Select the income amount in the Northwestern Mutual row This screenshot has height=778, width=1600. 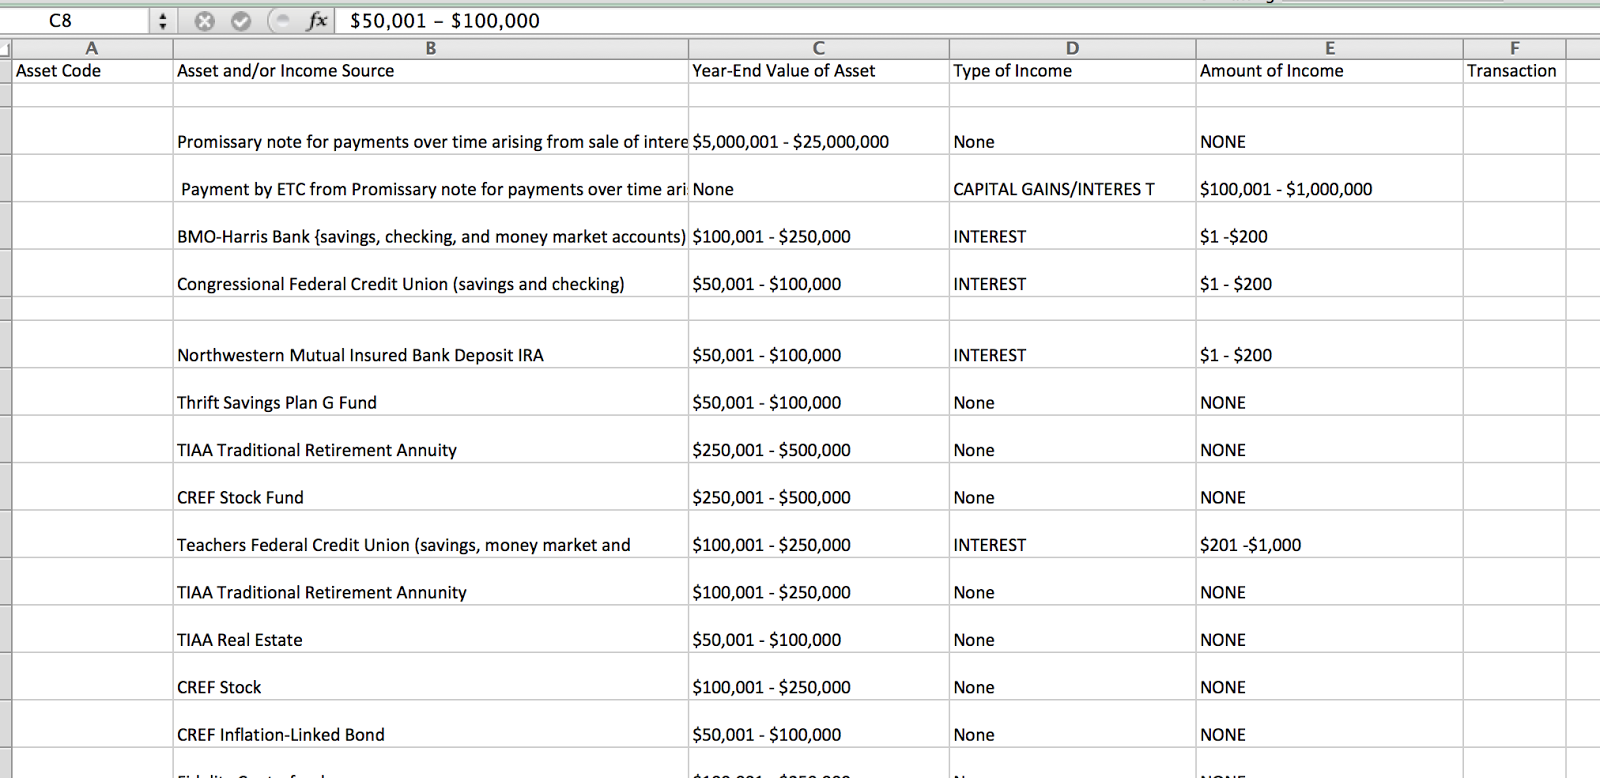pos(1330,344)
